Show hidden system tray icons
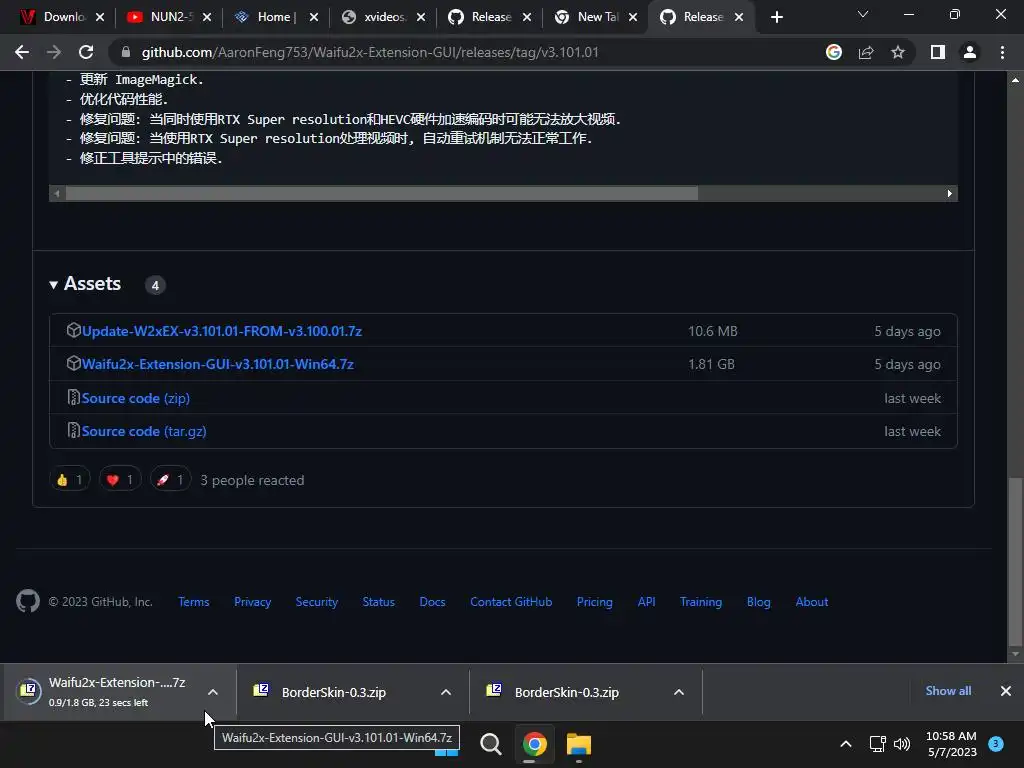 click(x=846, y=744)
